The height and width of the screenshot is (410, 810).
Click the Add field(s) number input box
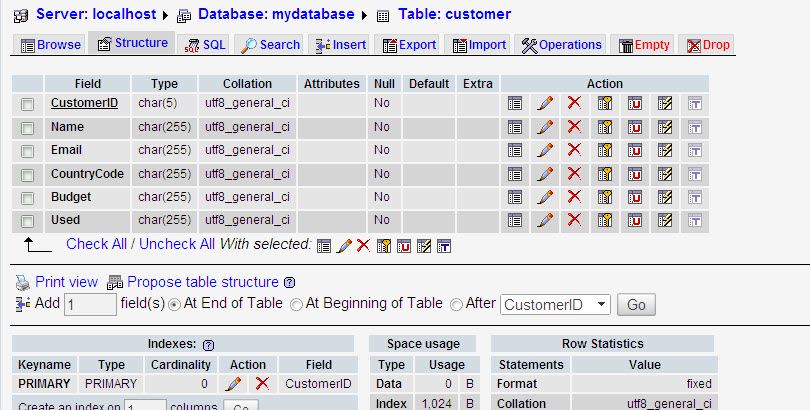[x=90, y=305]
